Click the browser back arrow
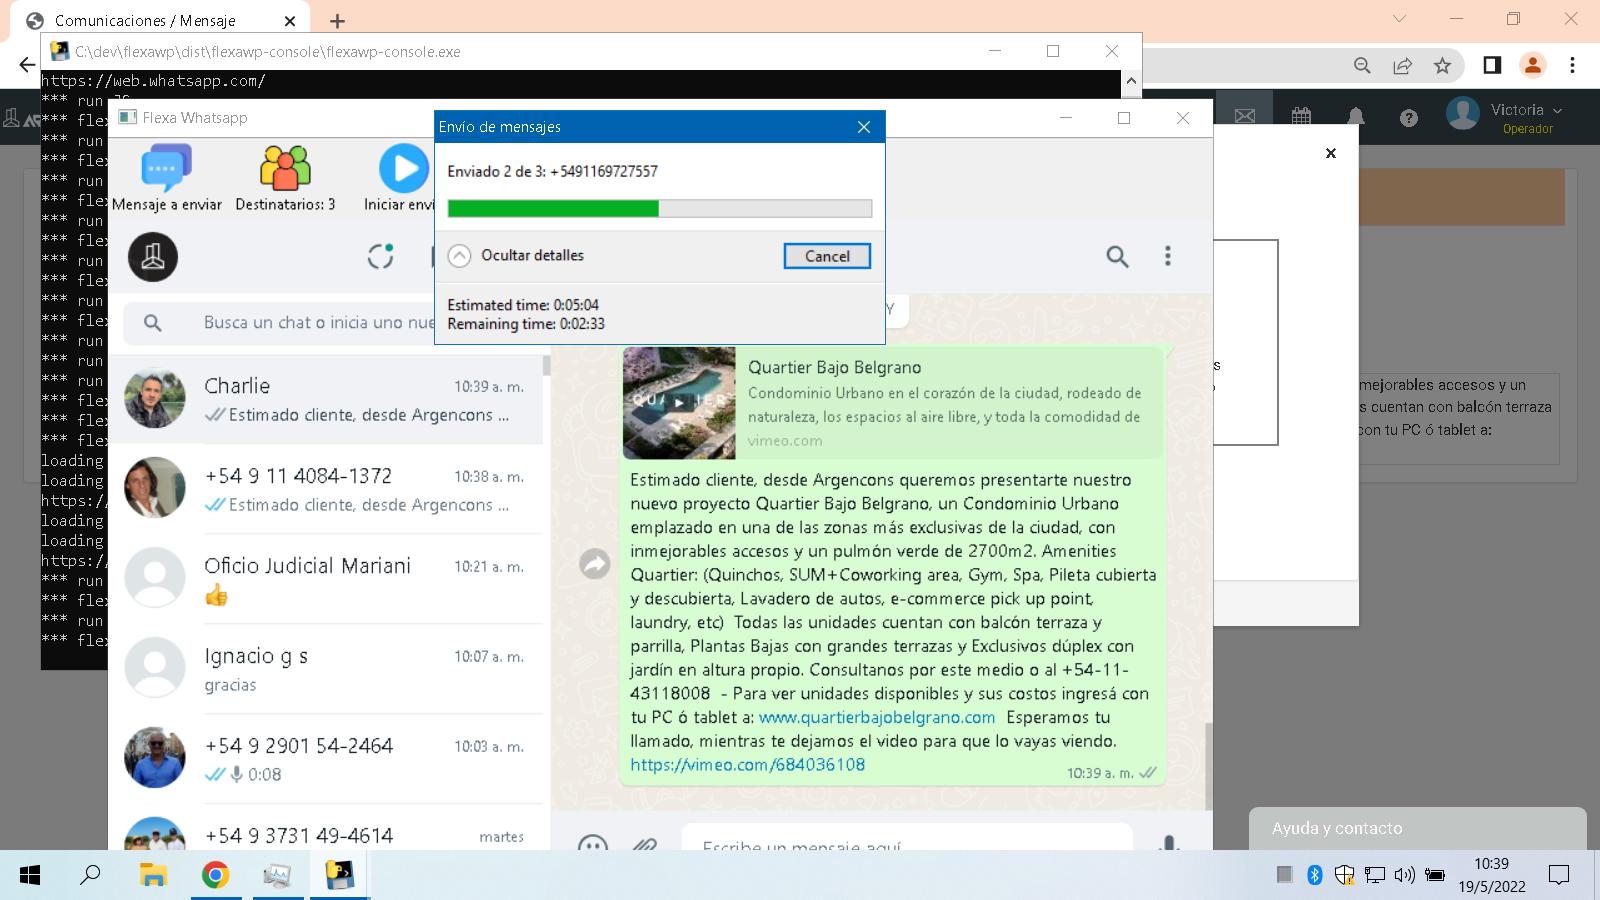Screen dimensions: 1600x900 click(x=27, y=65)
